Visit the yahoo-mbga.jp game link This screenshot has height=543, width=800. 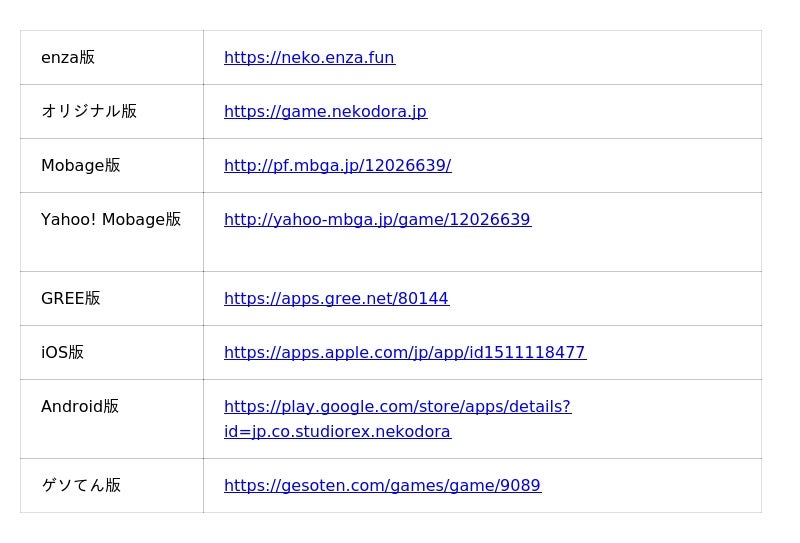[377, 220]
